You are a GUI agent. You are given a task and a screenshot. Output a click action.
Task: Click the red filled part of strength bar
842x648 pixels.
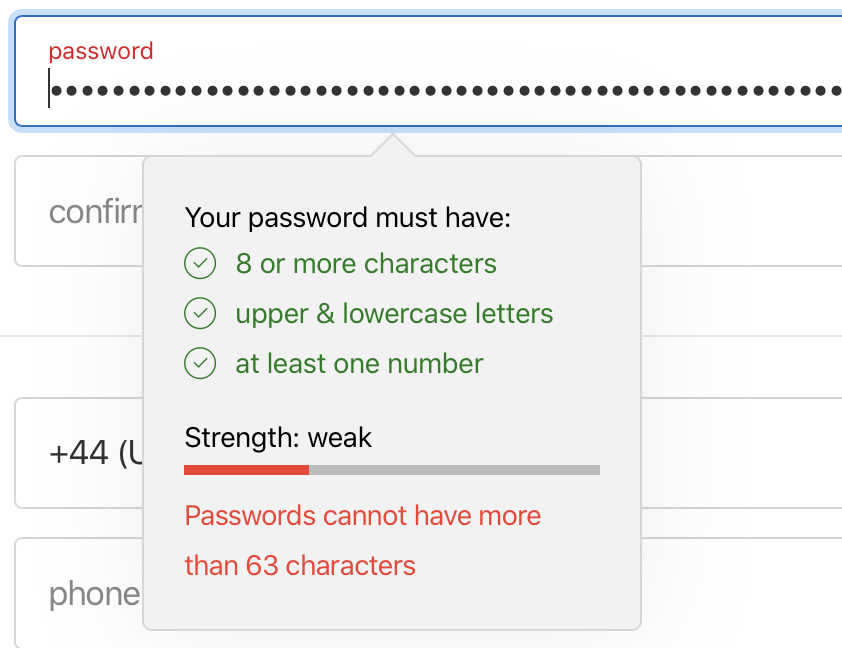click(x=246, y=469)
